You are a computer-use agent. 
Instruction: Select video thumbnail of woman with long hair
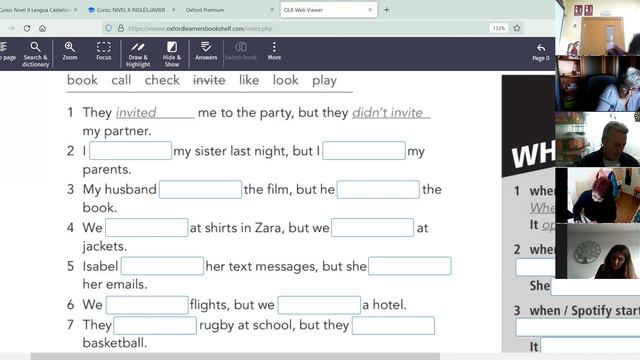pyautogui.click(x=598, y=251)
